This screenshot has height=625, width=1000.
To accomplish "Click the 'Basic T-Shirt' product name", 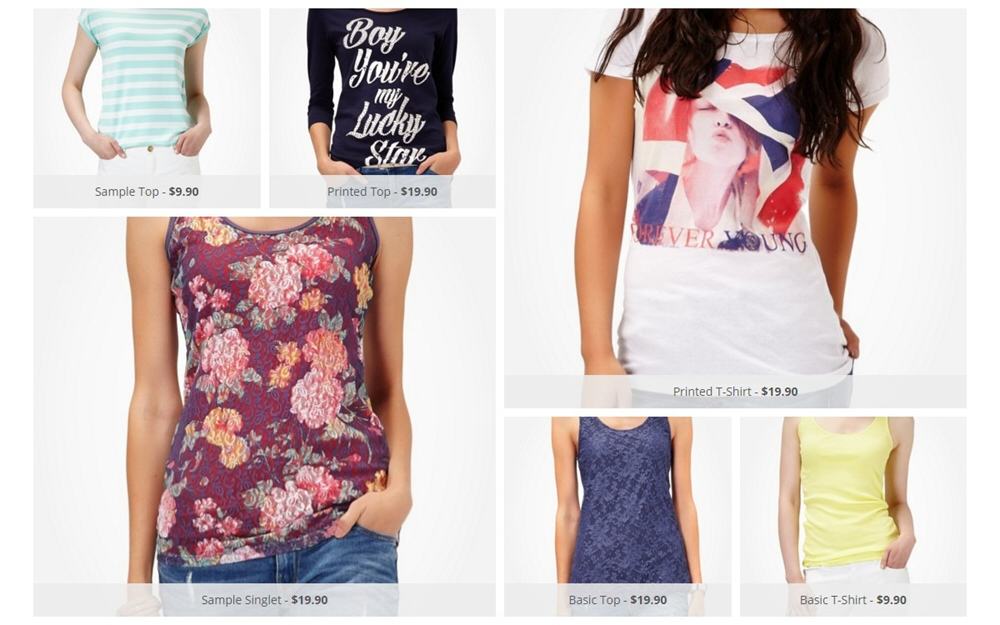I will (x=833, y=600).
